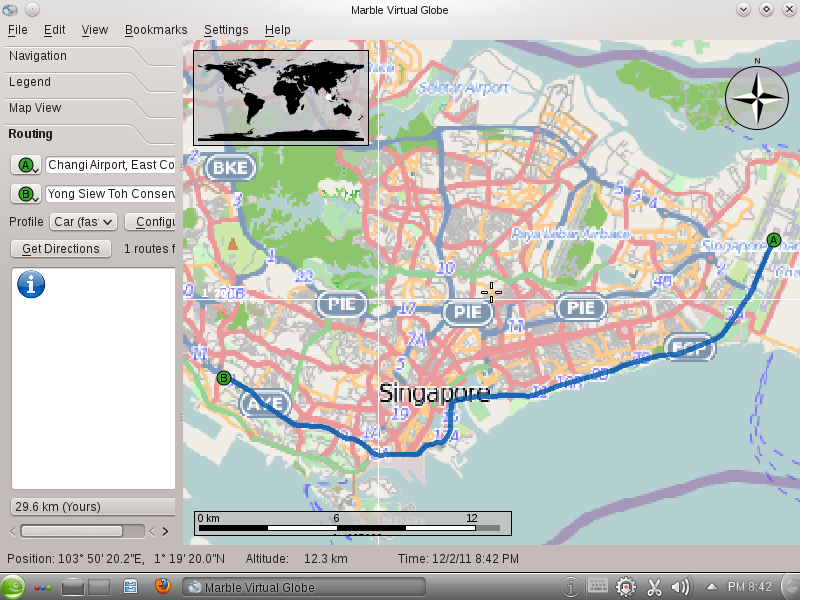Click the Yong Siew Toh destination field
This screenshot has width=819, height=600.
[110, 194]
